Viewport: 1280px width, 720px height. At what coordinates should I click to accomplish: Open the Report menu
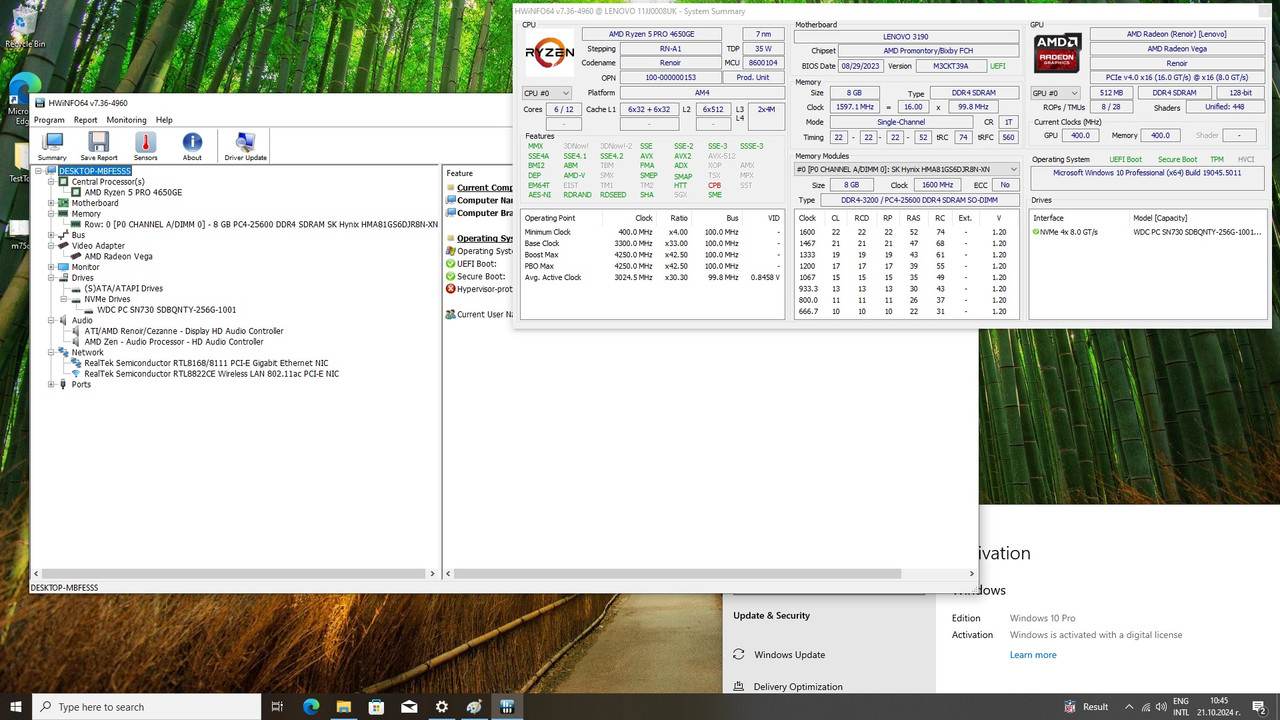85,120
